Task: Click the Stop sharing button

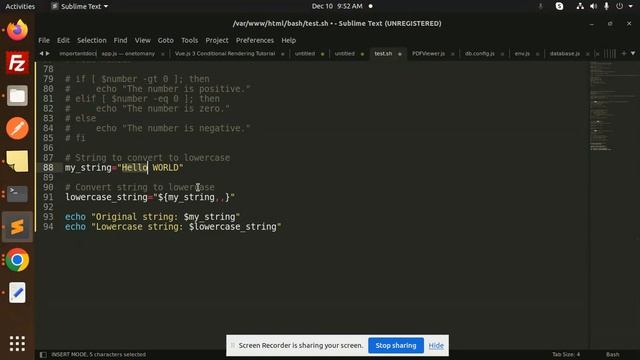Action: pos(396,345)
